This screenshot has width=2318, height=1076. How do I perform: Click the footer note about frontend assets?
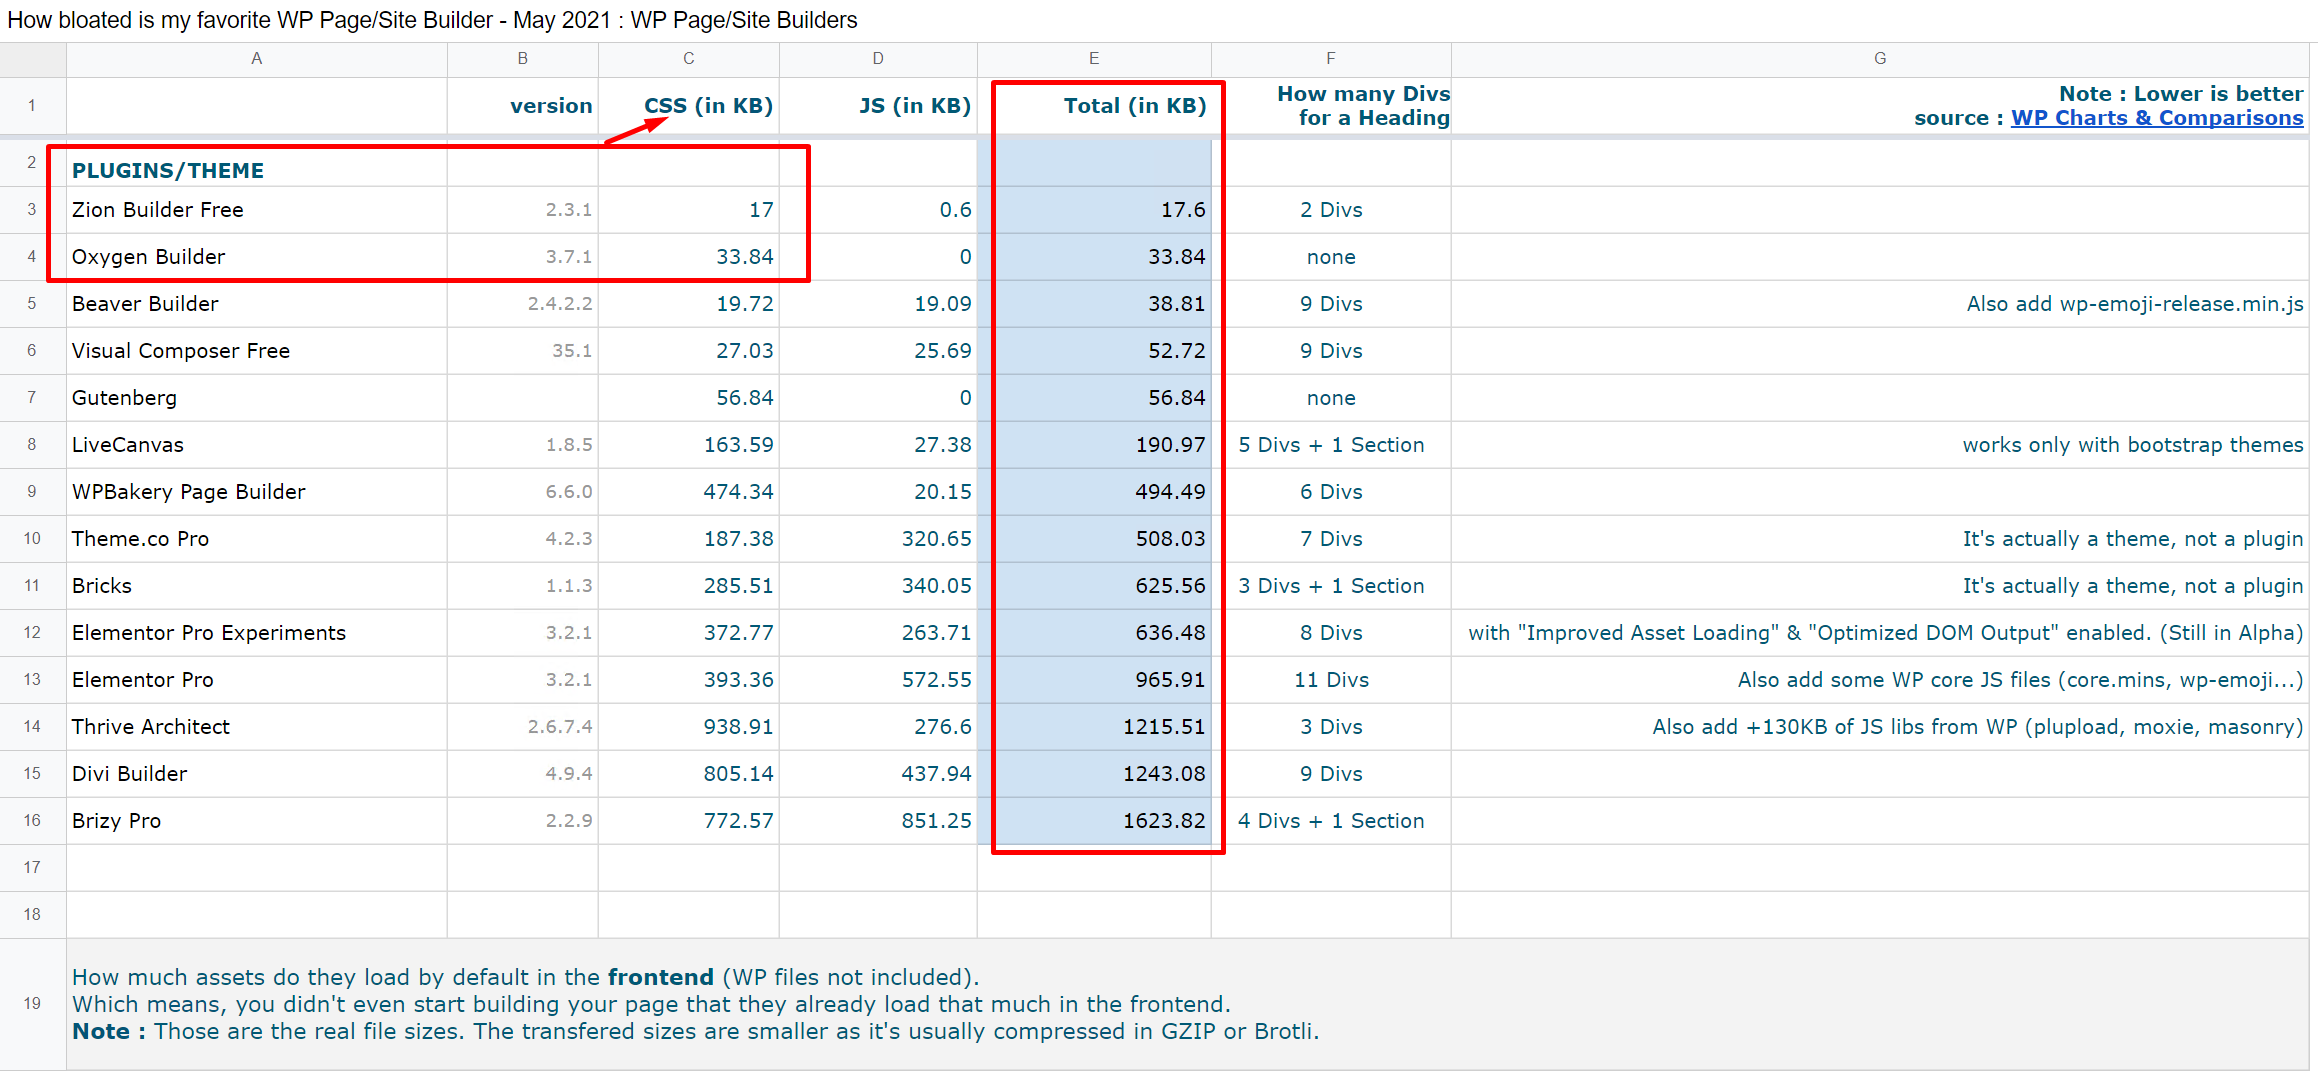pyautogui.click(x=1188, y=1004)
